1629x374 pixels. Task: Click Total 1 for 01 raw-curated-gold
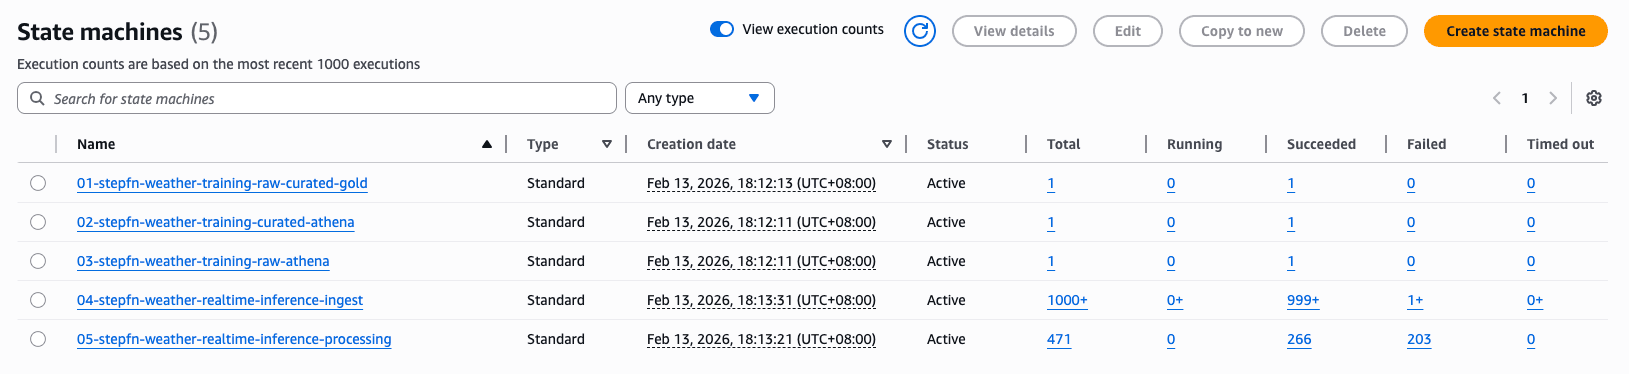[1051, 183]
